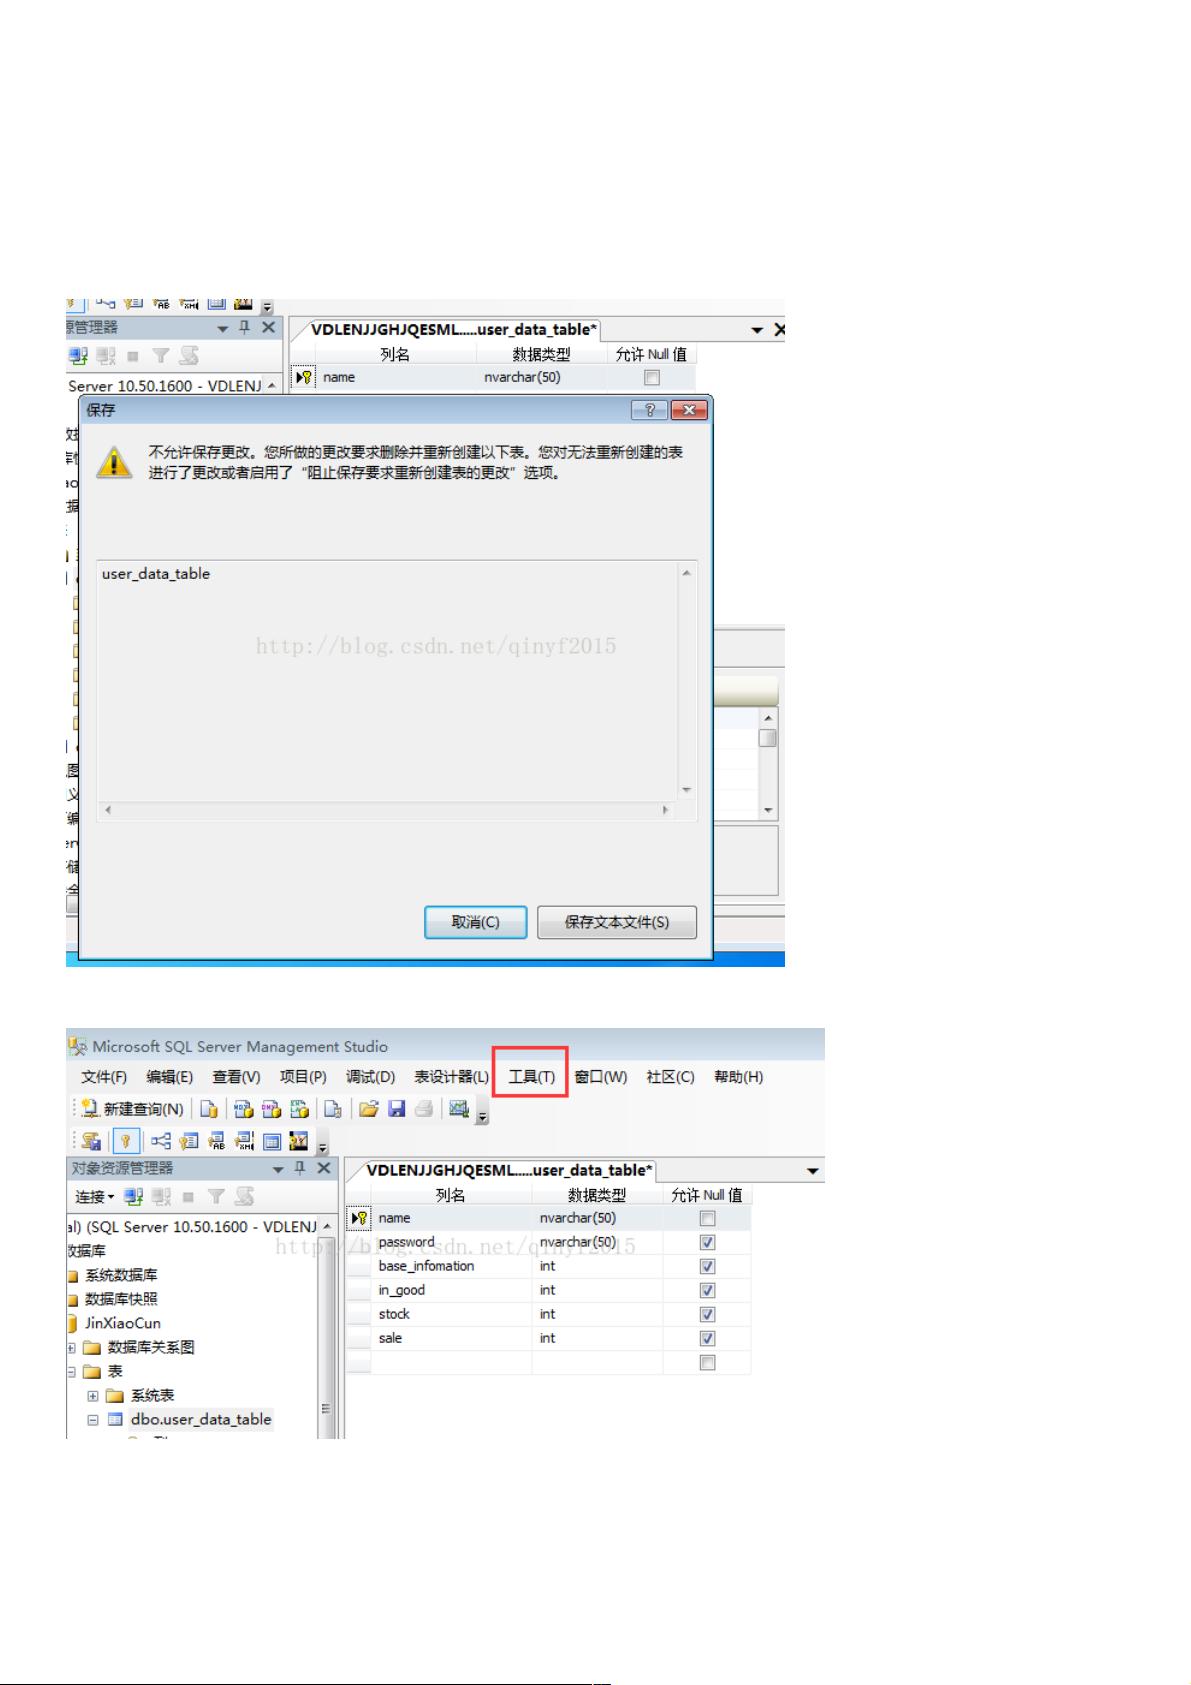Screen dimensions: 1191x1685
Task: Click the up arrow of the 保存 dialog list scrollbar
Action: pyautogui.click(x=686, y=573)
